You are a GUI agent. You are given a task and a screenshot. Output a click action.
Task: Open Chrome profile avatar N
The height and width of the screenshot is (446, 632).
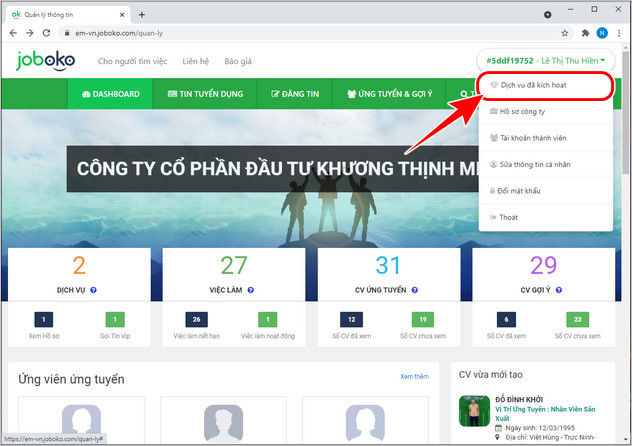coord(602,33)
